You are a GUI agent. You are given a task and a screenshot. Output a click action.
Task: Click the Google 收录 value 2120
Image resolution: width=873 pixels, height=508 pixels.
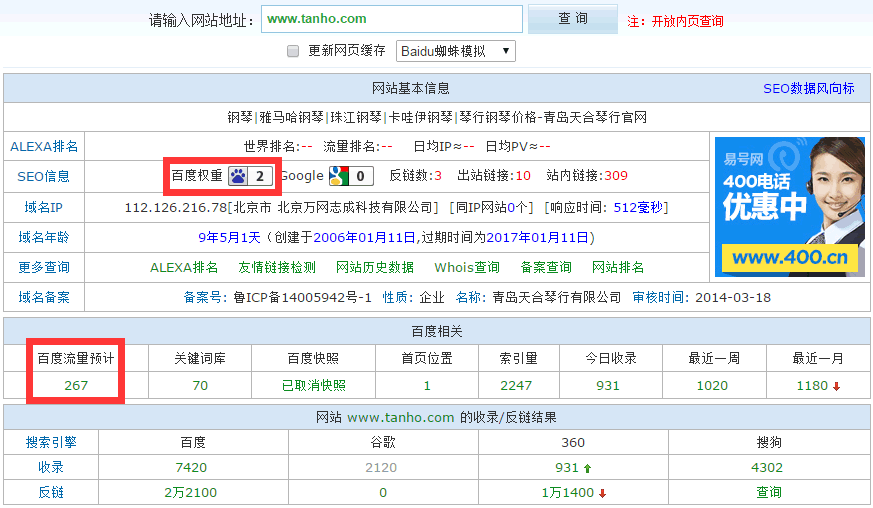(x=381, y=467)
